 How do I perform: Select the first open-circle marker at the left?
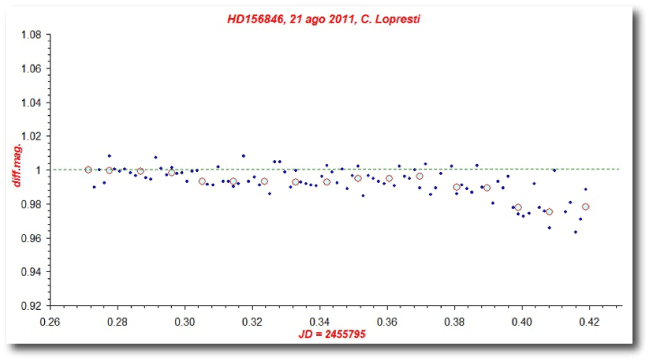coord(88,170)
